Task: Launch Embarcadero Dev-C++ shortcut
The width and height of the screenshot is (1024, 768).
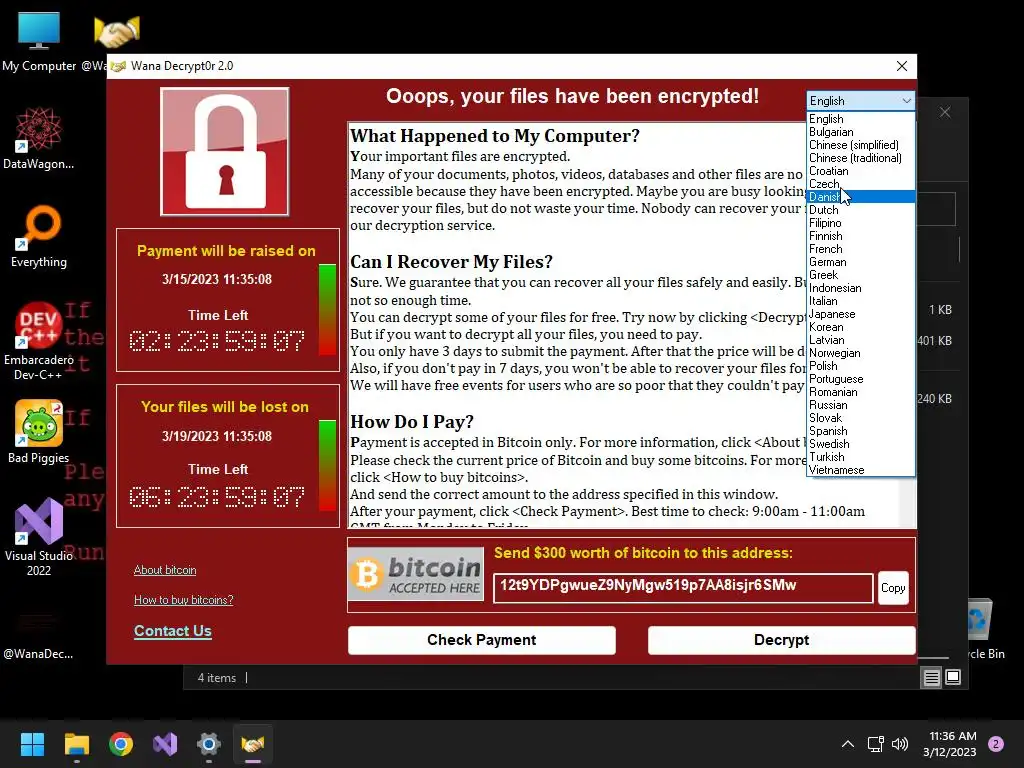Action: click(39, 341)
